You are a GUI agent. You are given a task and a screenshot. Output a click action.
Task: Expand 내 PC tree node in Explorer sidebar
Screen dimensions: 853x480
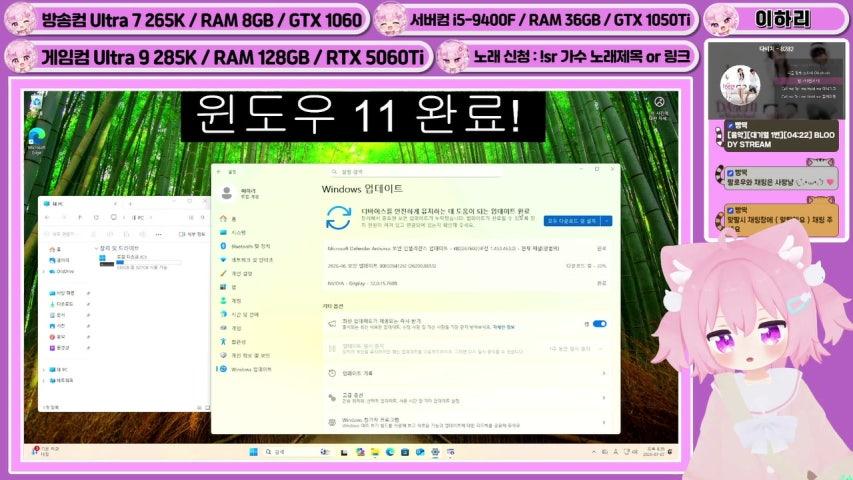44,370
